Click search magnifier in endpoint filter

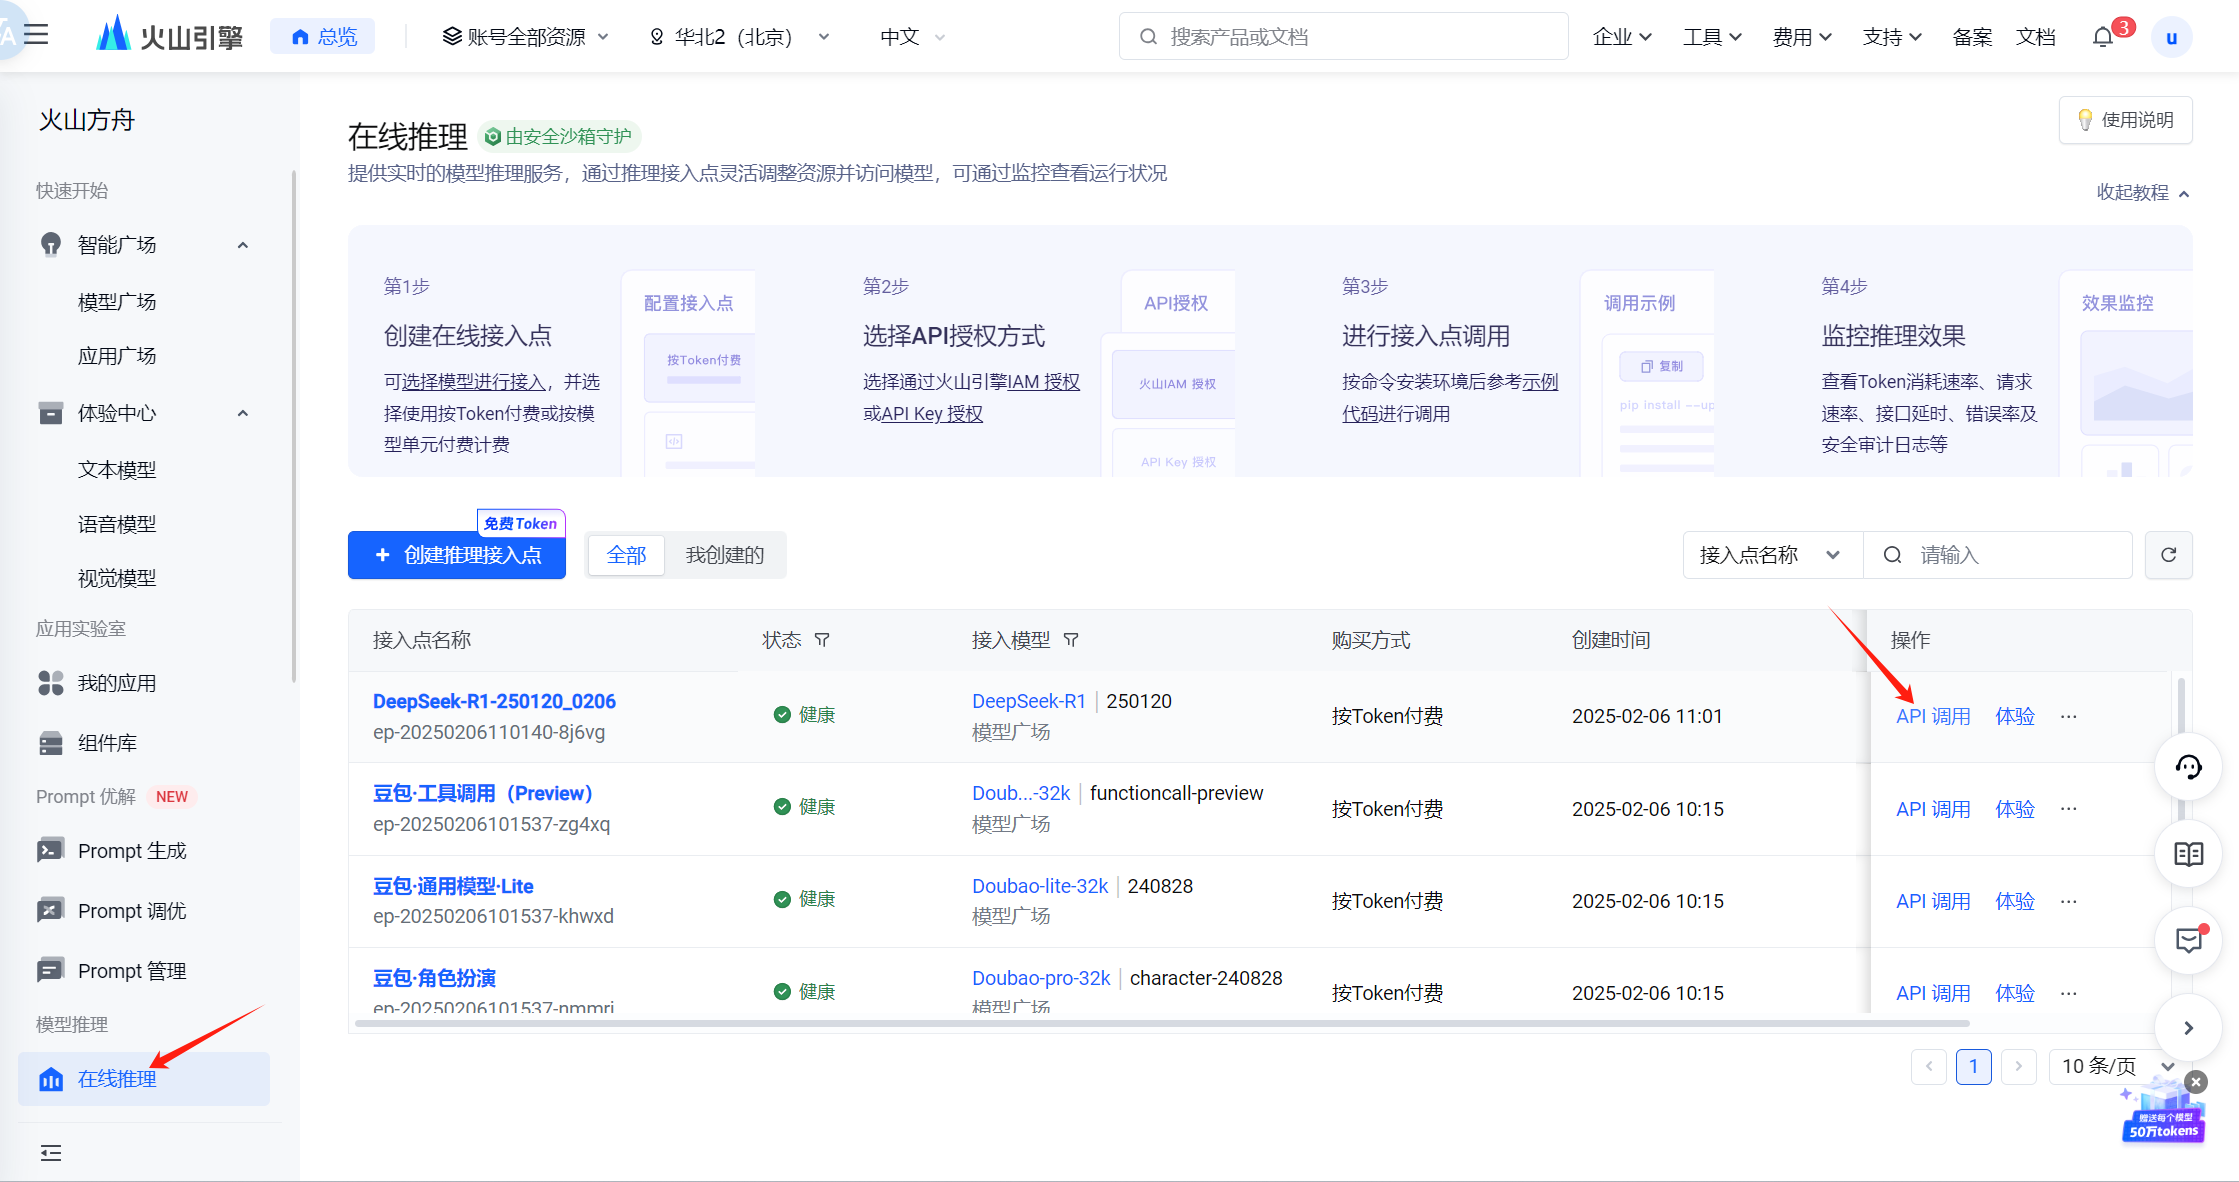pyautogui.click(x=1892, y=555)
